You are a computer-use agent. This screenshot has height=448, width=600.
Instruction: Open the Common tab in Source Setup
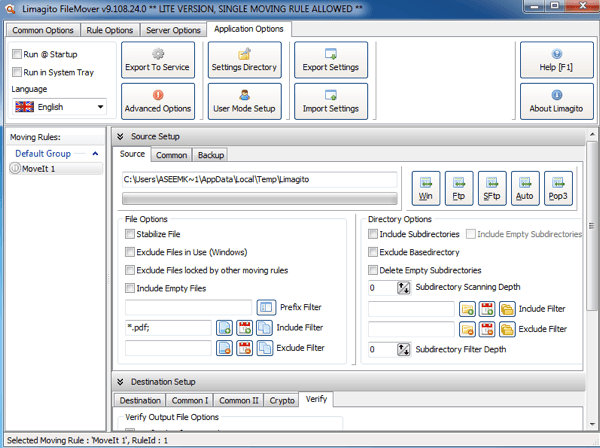171,155
